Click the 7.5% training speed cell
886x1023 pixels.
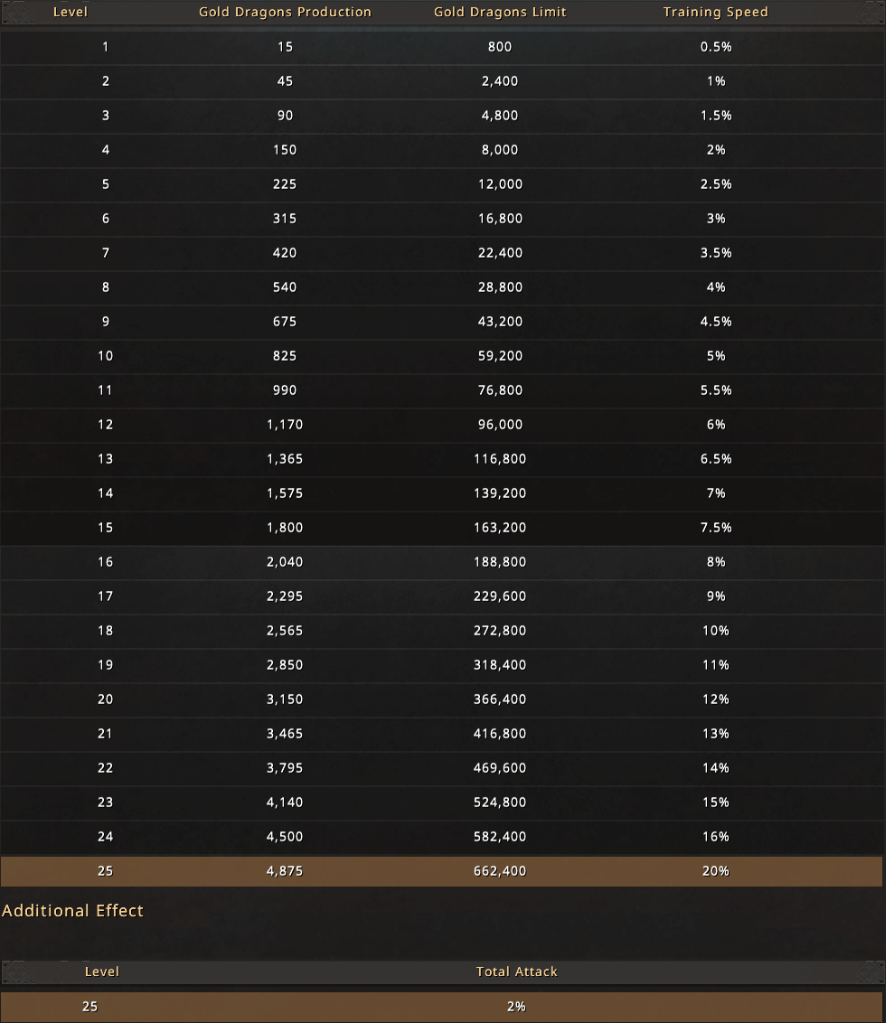point(715,528)
